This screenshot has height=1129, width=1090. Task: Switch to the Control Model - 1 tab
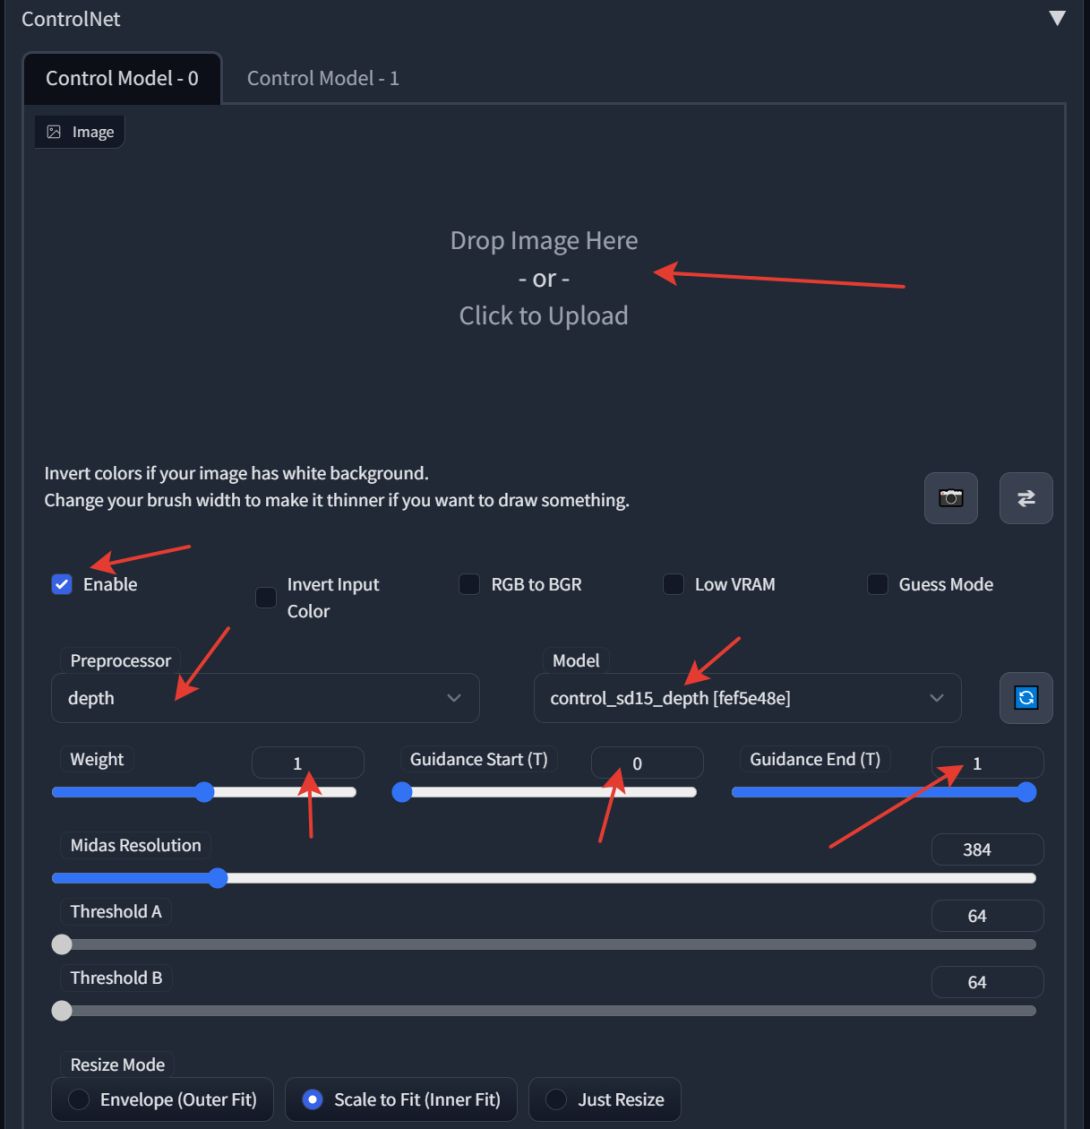coord(324,77)
